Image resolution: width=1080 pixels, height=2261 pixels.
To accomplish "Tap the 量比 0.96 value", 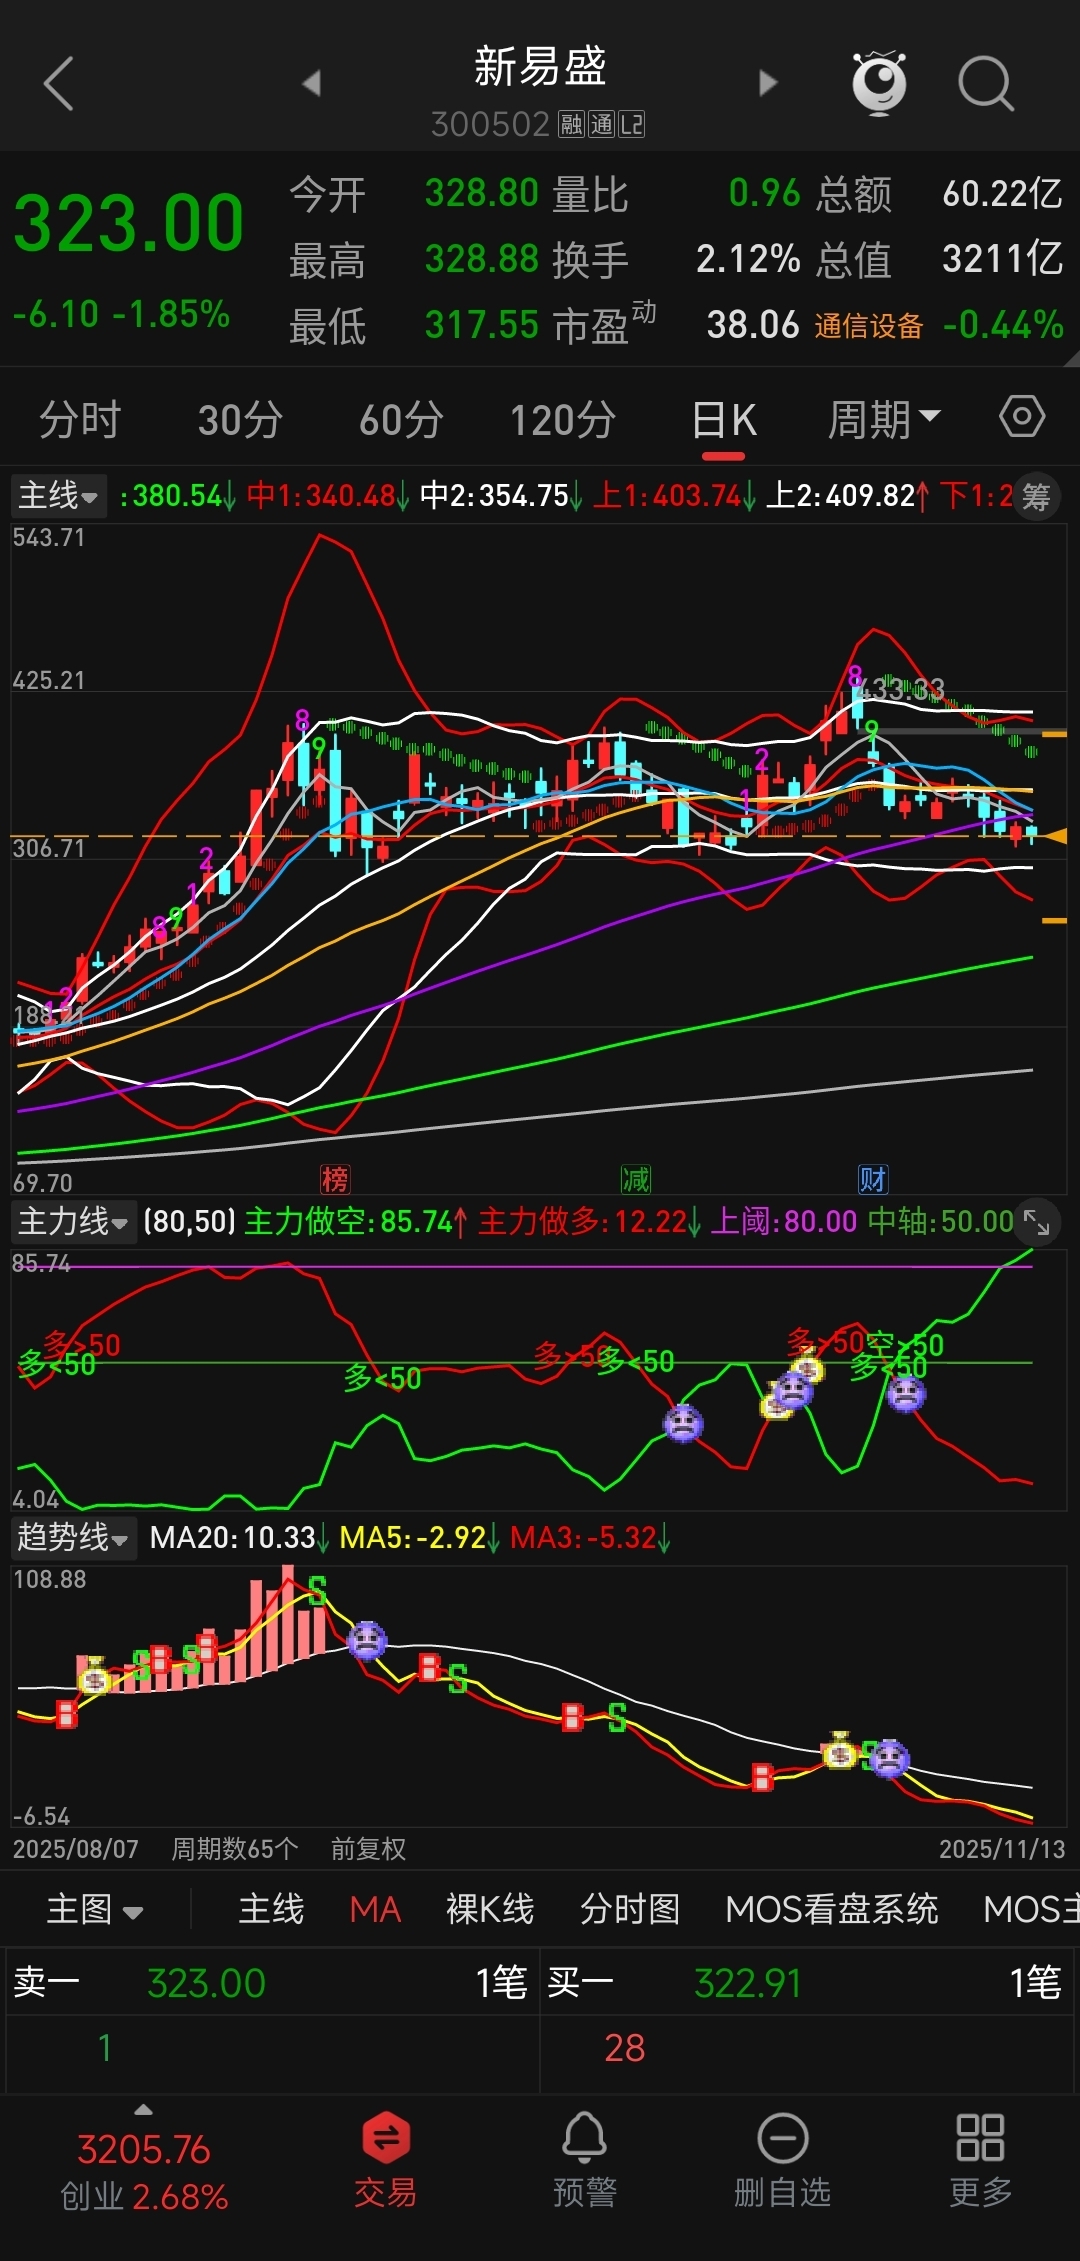I will (x=764, y=193).
